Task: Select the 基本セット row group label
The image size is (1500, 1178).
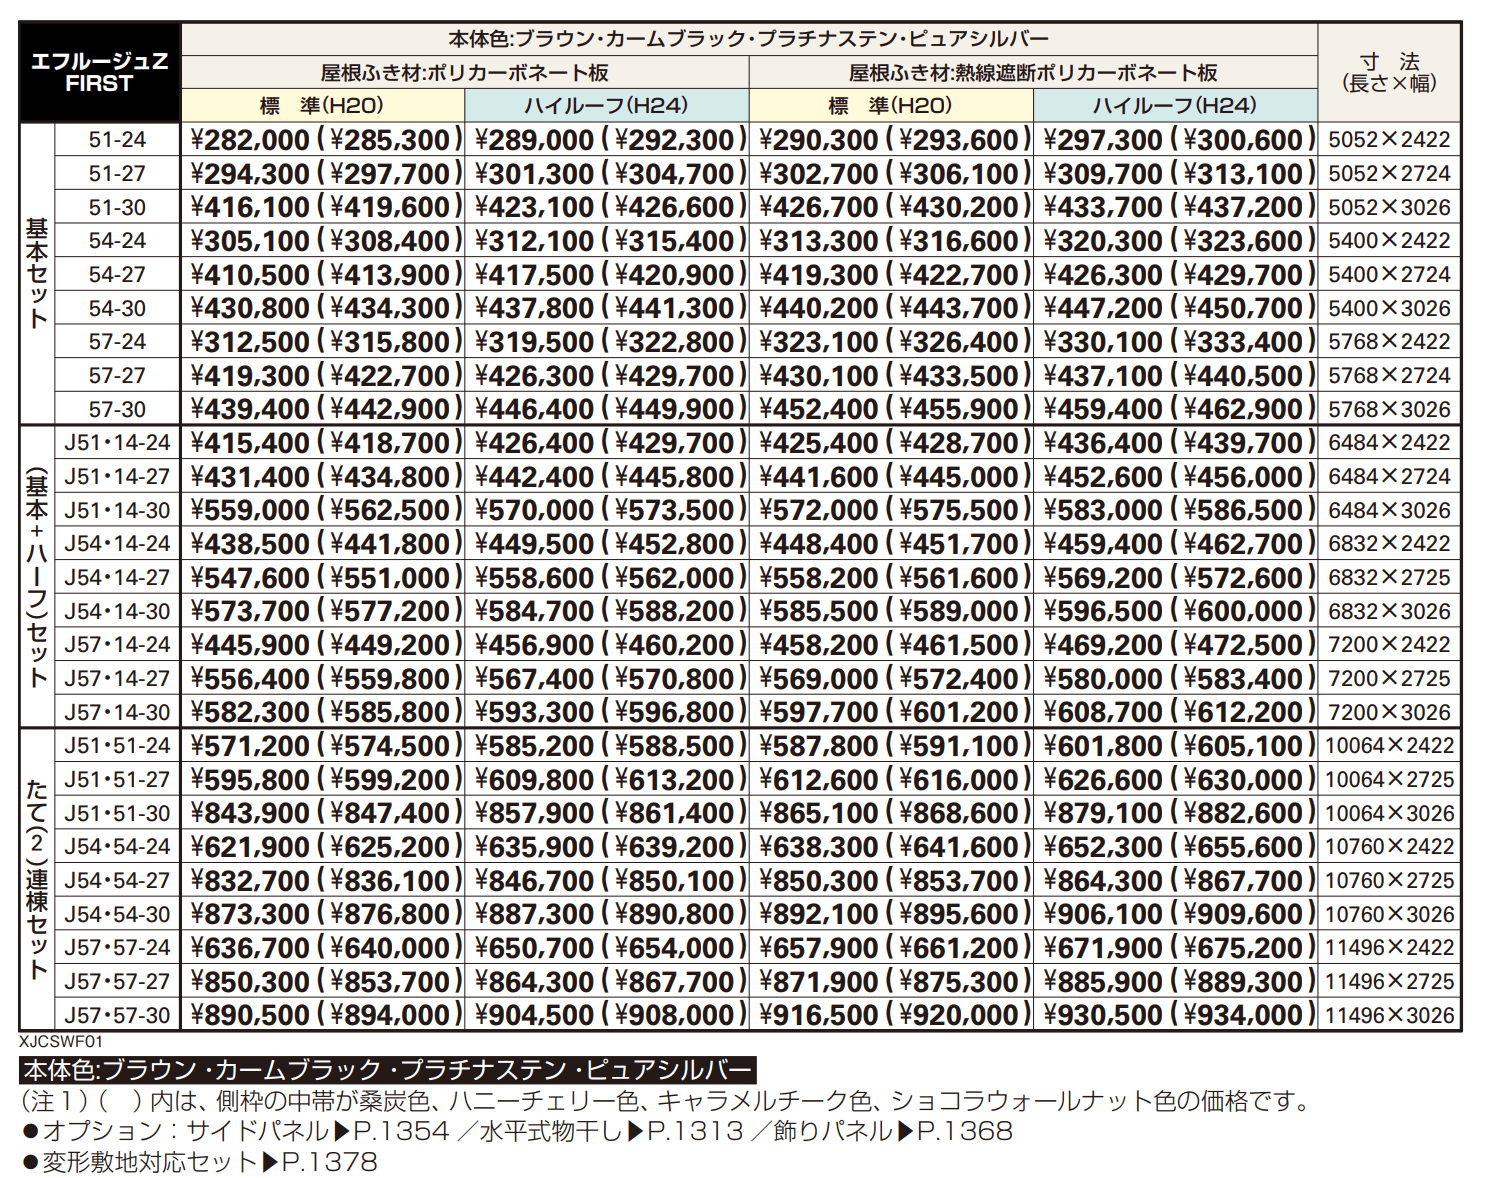Action: tap(36, 273)
